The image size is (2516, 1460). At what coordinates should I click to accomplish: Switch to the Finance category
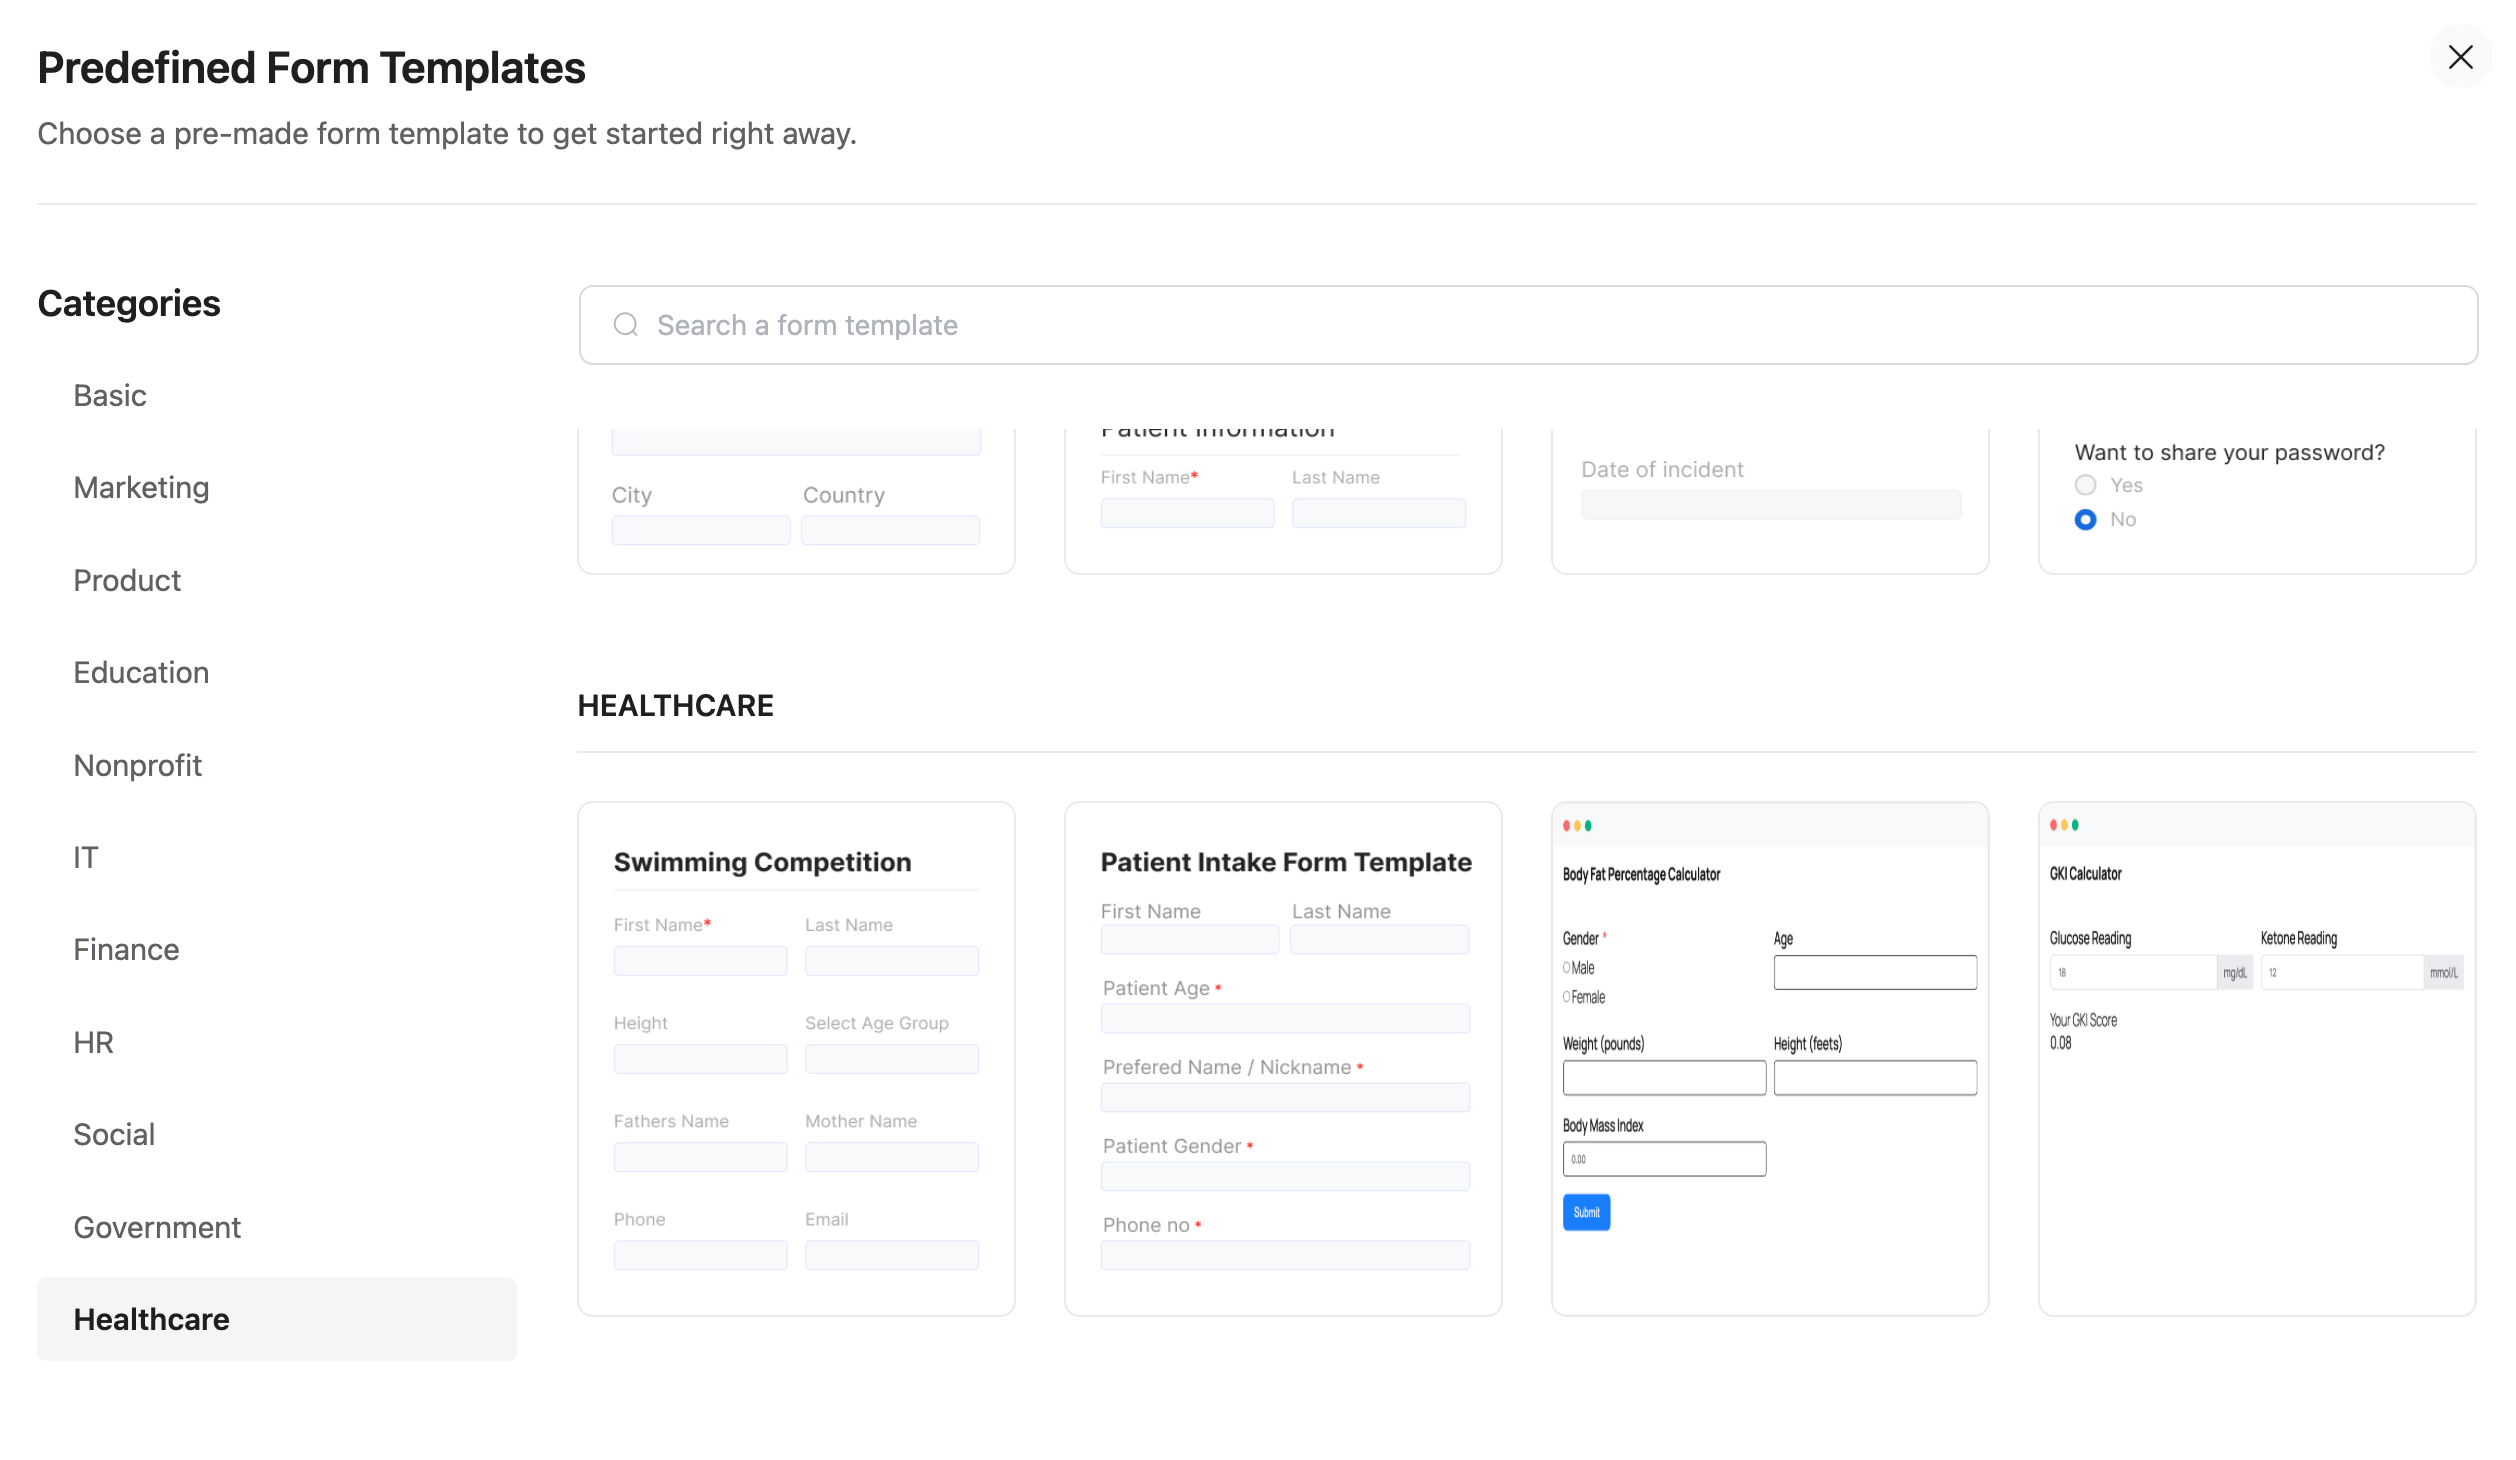point(125,949)
